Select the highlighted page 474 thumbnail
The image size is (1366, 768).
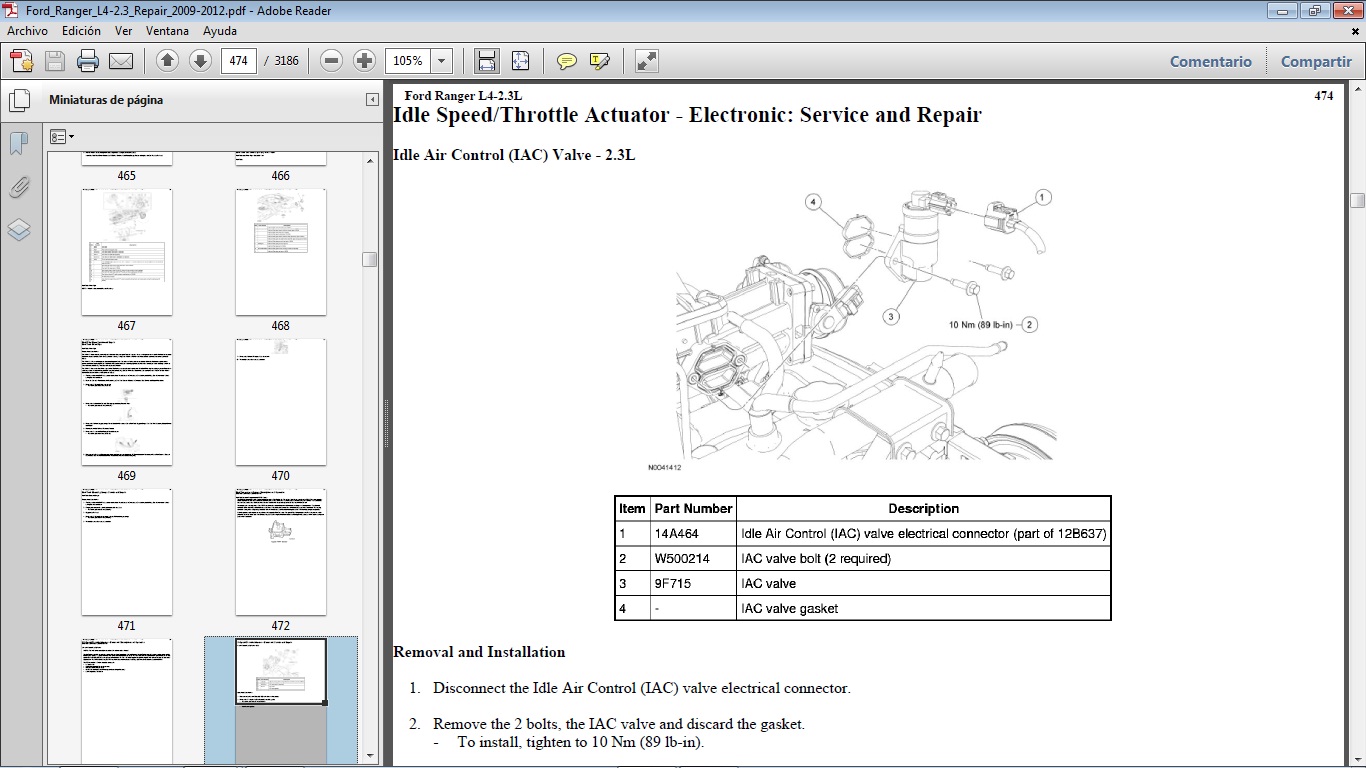point(281,700)
